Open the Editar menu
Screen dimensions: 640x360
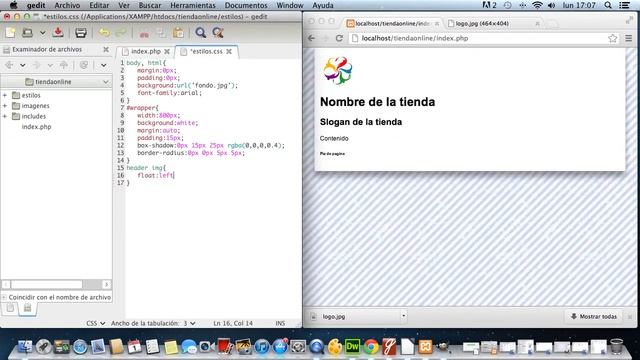pos(99,5)
